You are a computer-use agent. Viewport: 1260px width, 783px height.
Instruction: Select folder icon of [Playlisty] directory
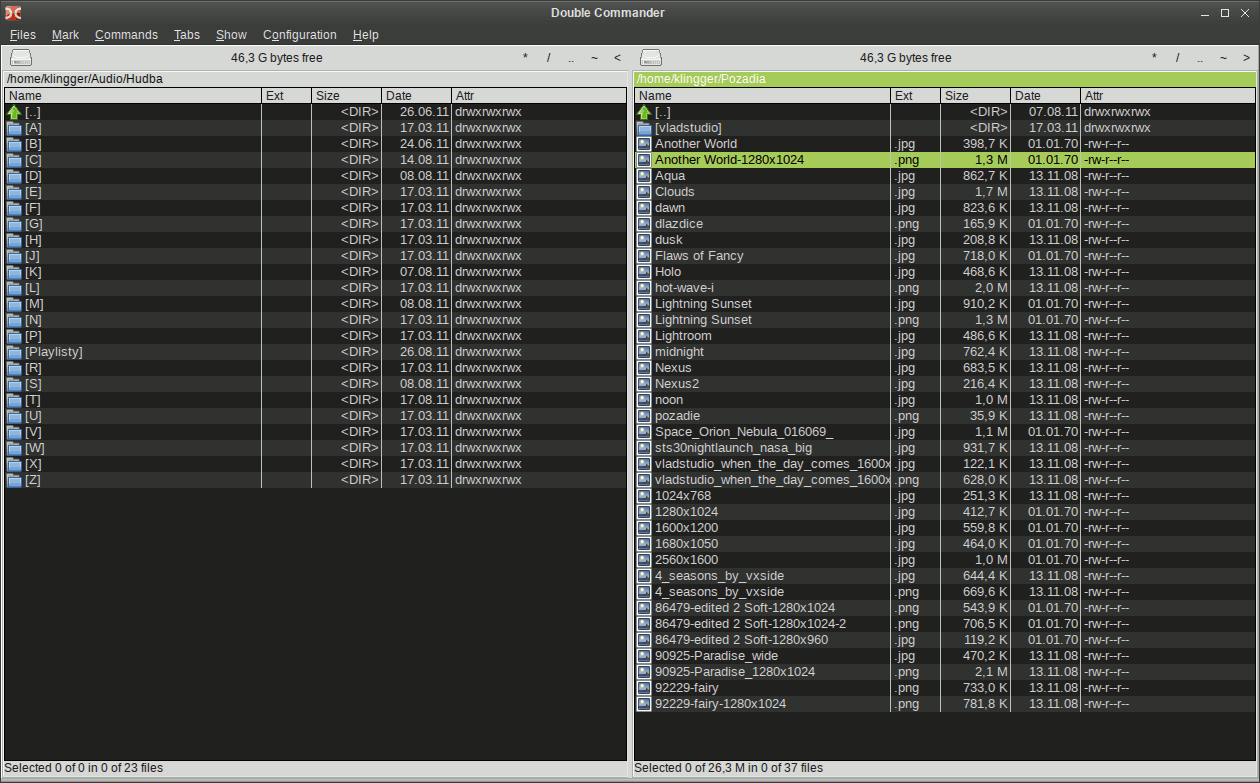click(x=14, y=352)
